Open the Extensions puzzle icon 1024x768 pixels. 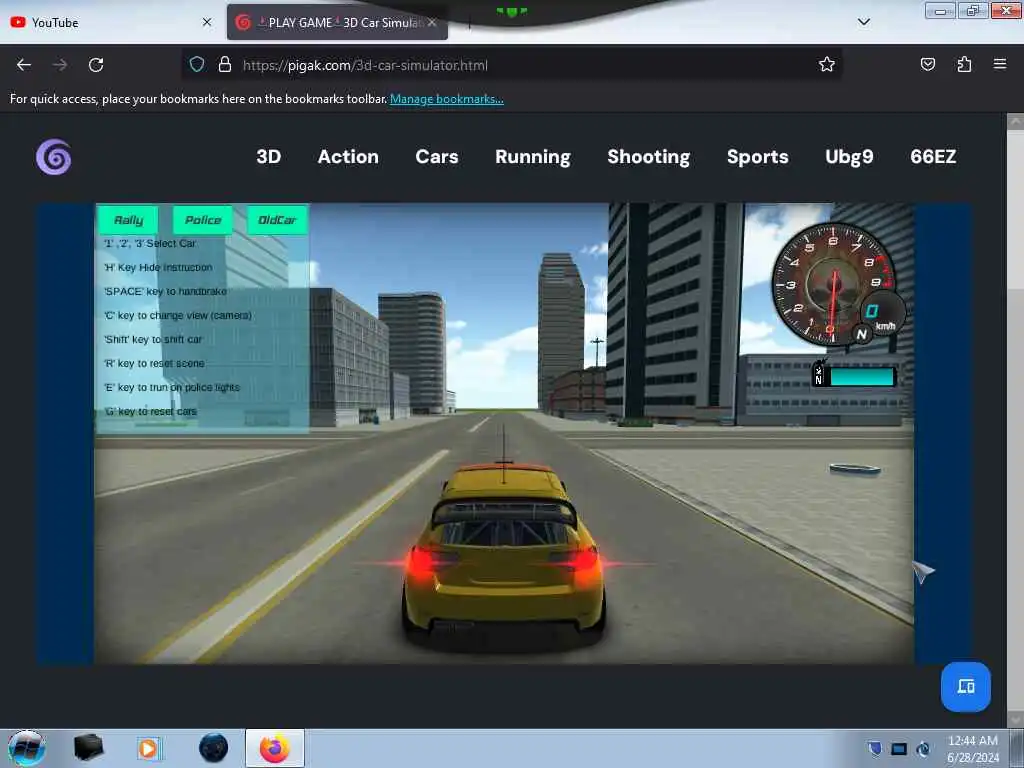964,64
